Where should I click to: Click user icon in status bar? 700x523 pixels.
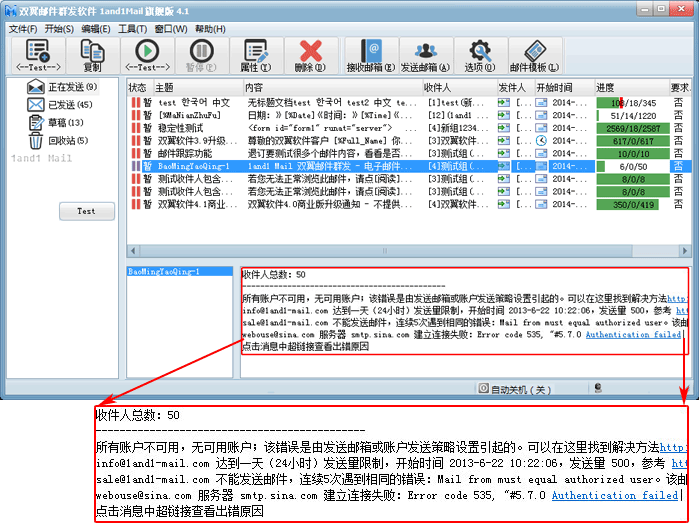pos(598,388)
